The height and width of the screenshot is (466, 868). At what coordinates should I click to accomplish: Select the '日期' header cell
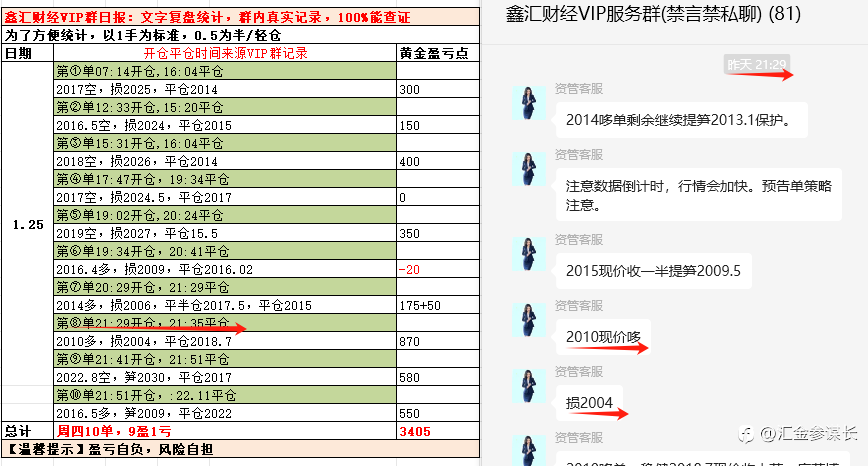pos(28,53)
